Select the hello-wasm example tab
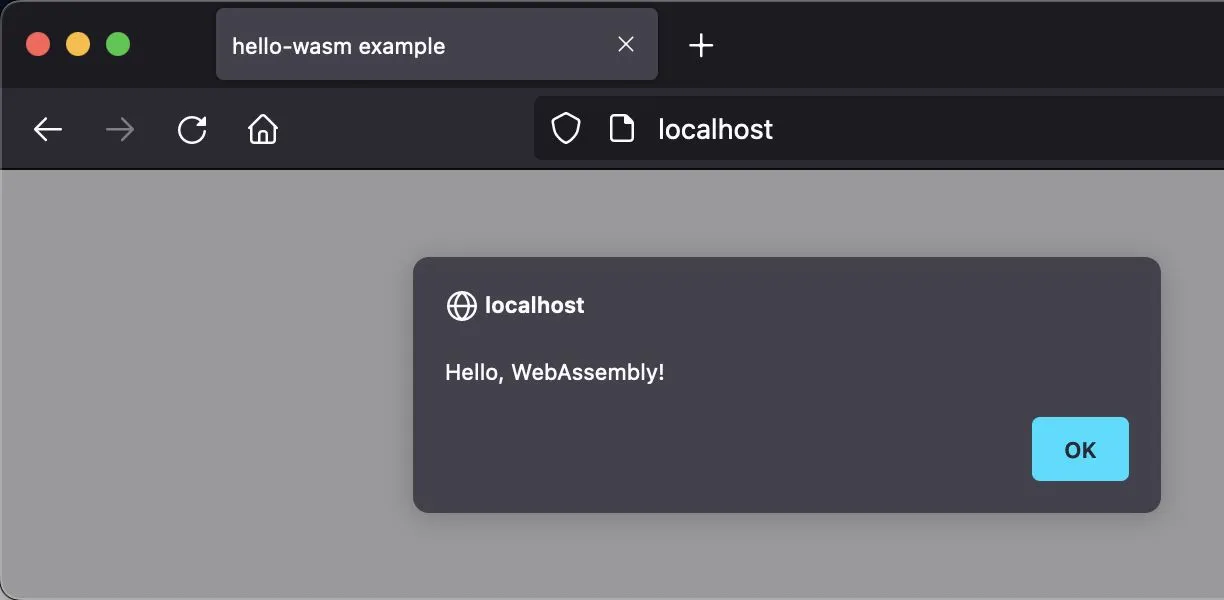This screenshot has width=1224, height=600. (400, 45)
